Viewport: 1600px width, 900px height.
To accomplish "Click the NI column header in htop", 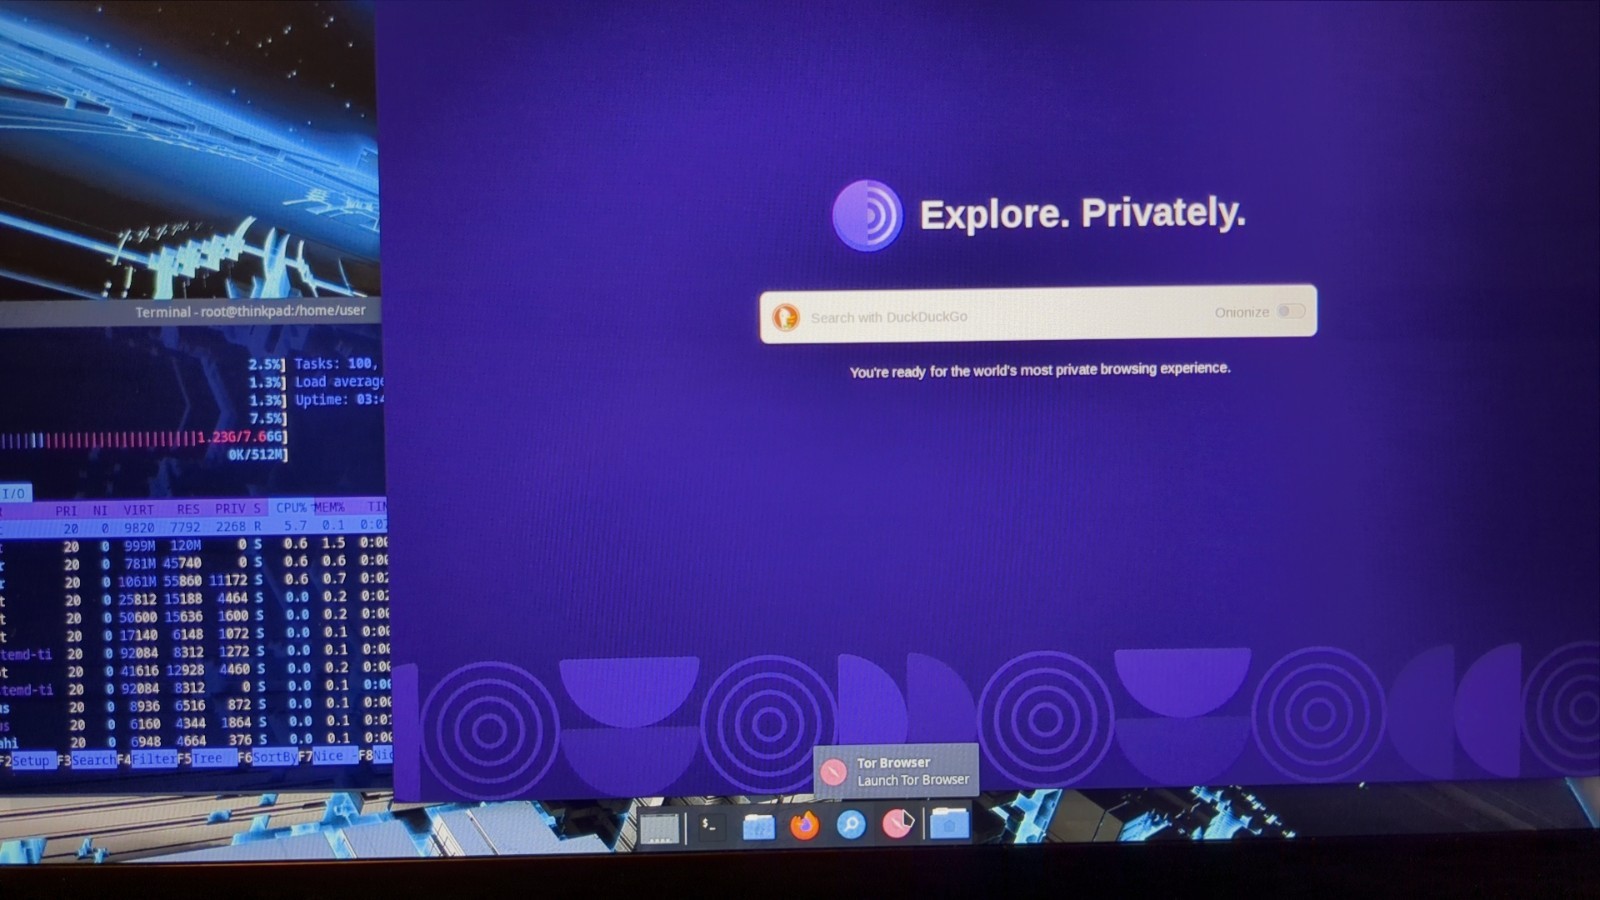I will 100,510.
